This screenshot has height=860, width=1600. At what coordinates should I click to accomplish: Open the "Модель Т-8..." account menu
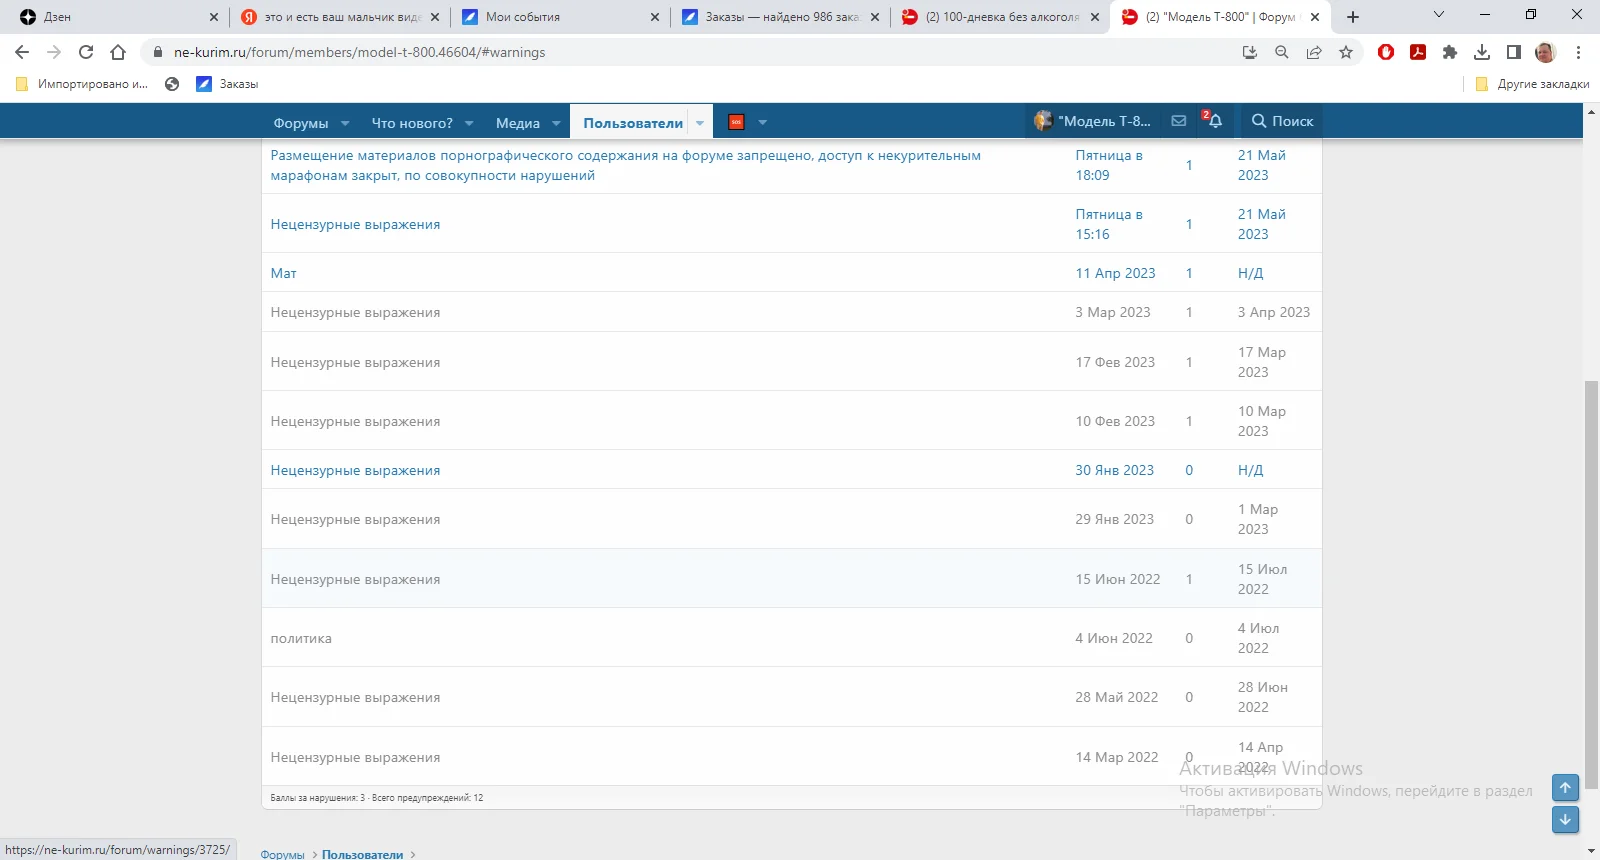tap(1093, 121)
